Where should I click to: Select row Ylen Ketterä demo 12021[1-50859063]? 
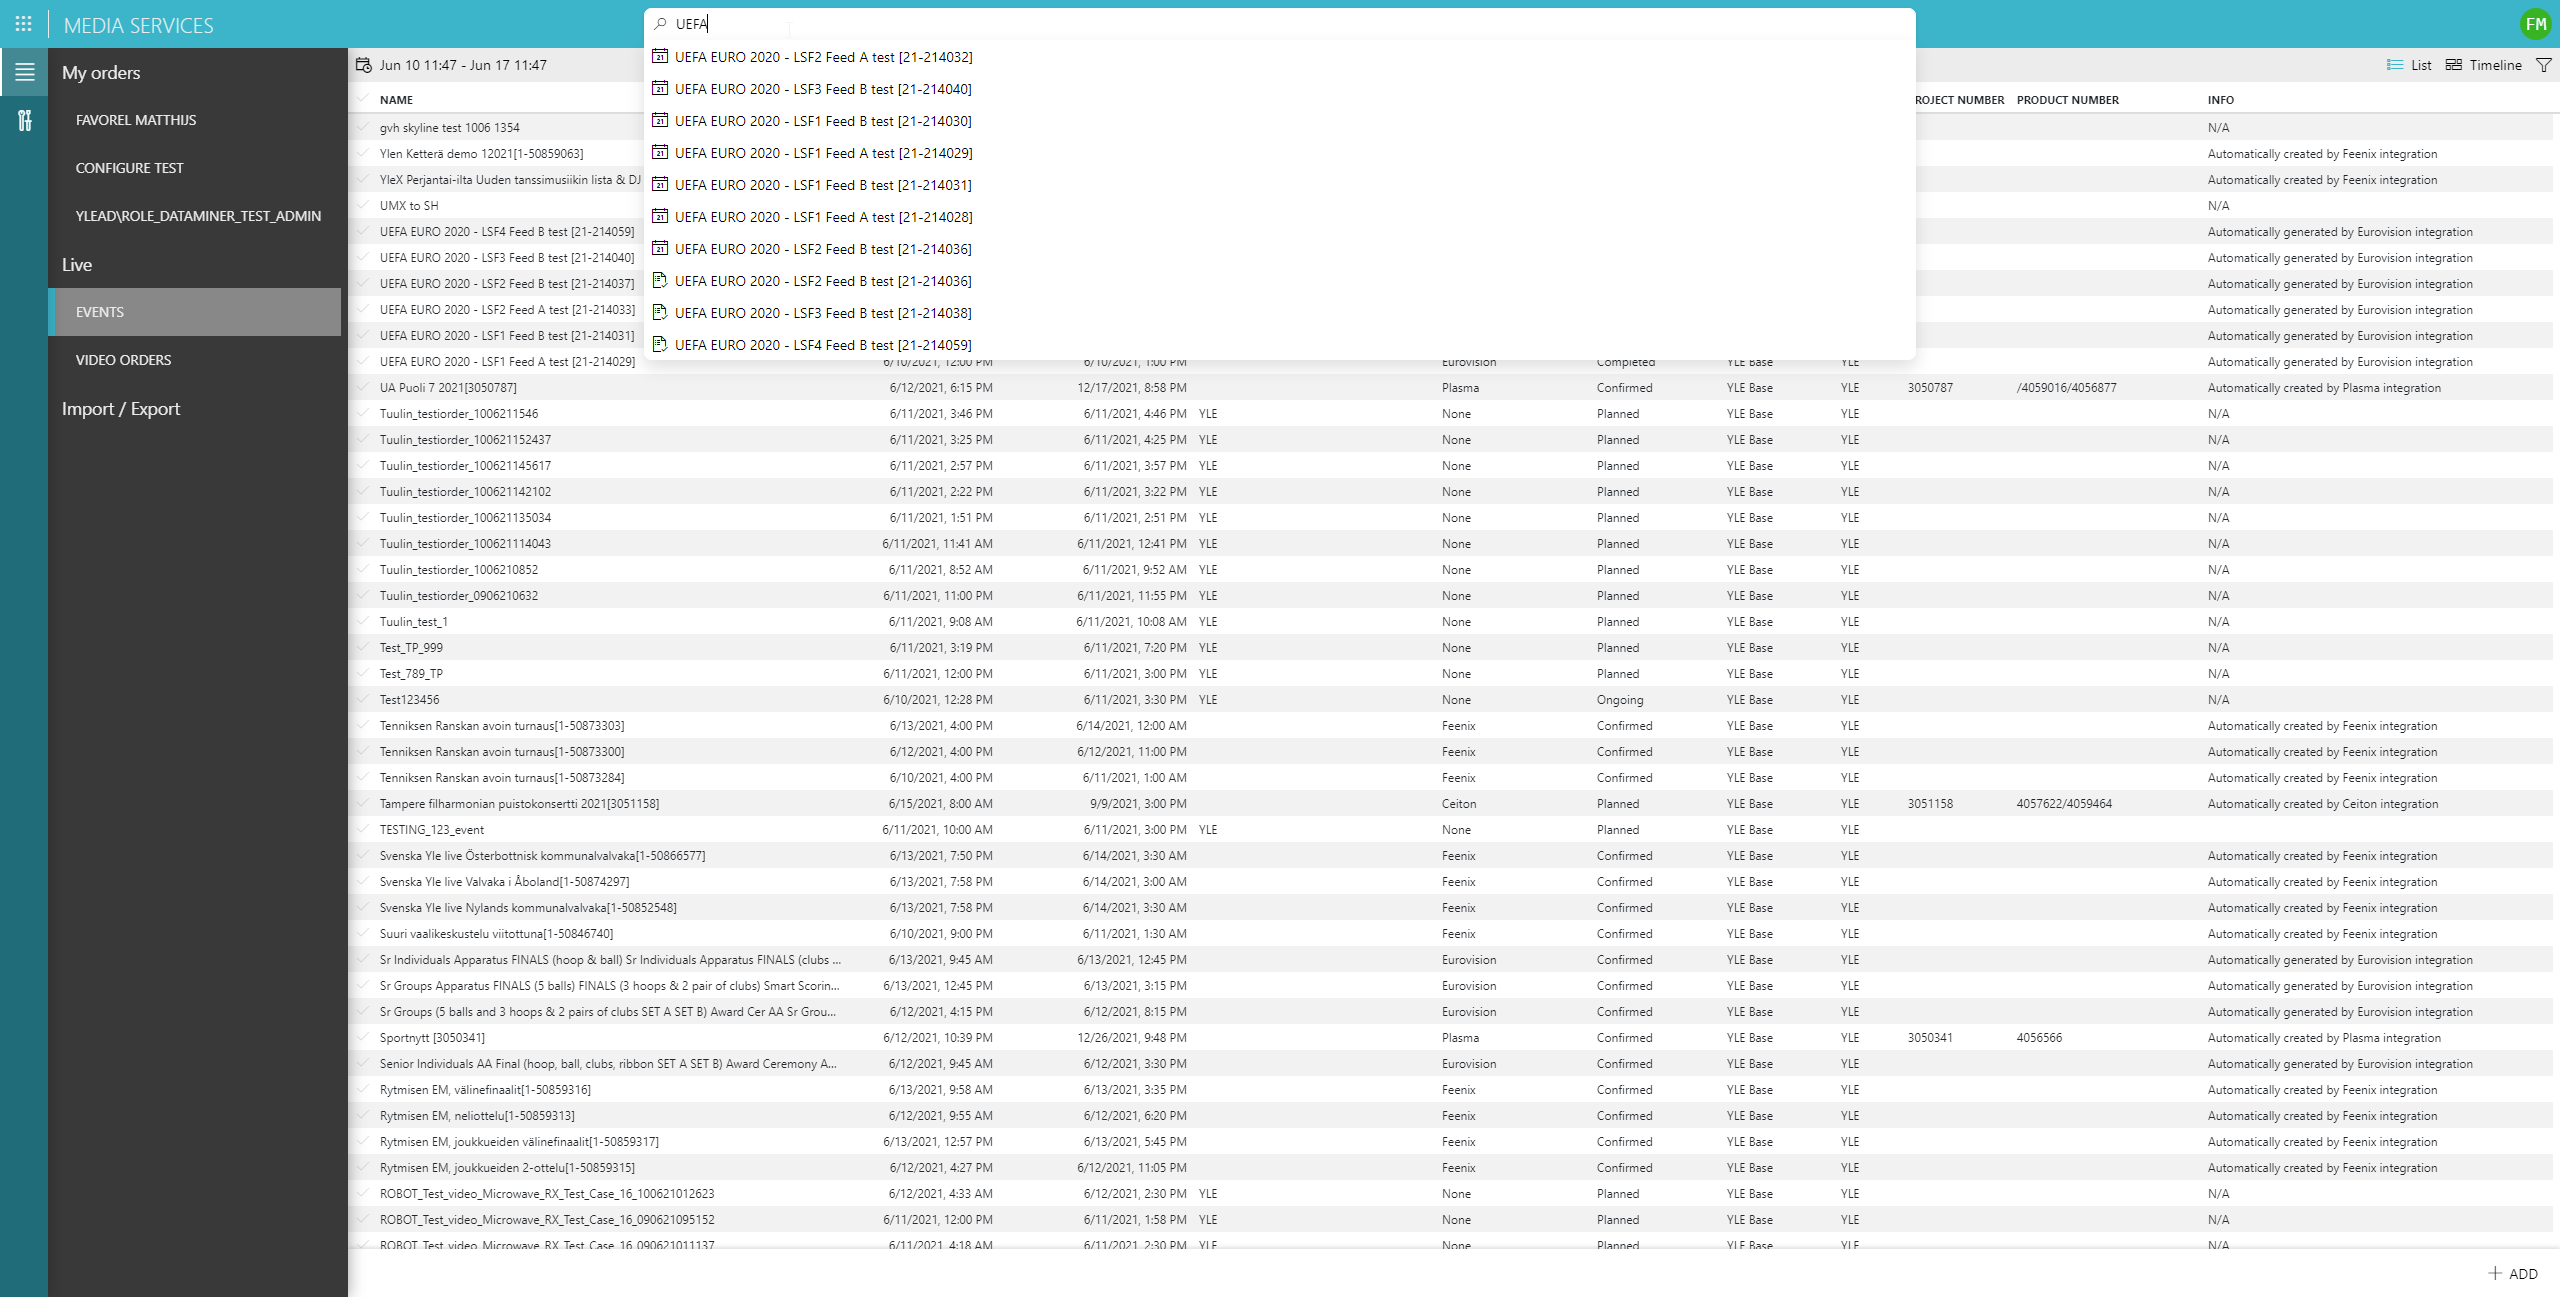point(481,153)
